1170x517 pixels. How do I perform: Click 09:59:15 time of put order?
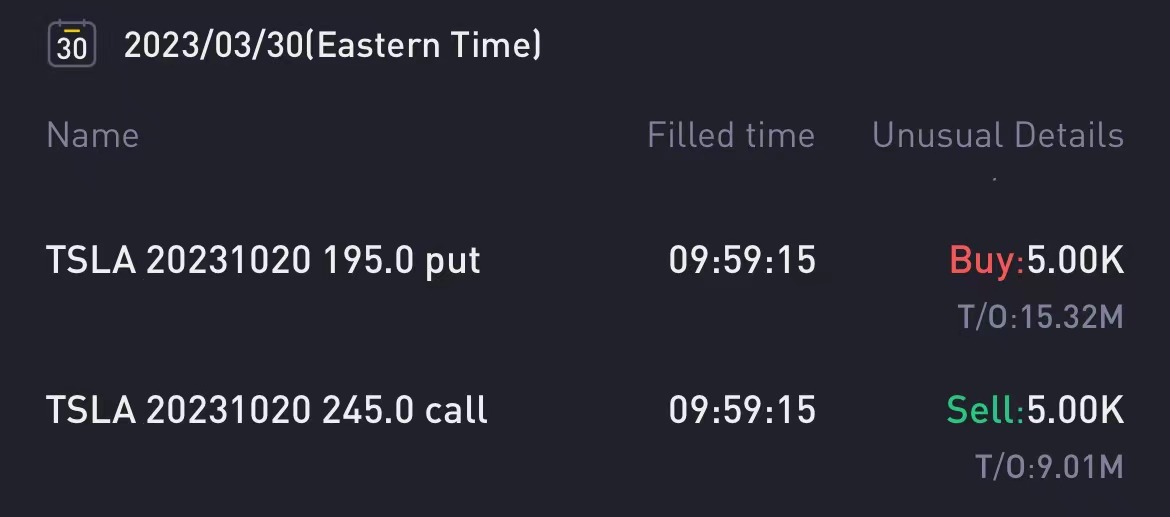(x=742, y=261)
